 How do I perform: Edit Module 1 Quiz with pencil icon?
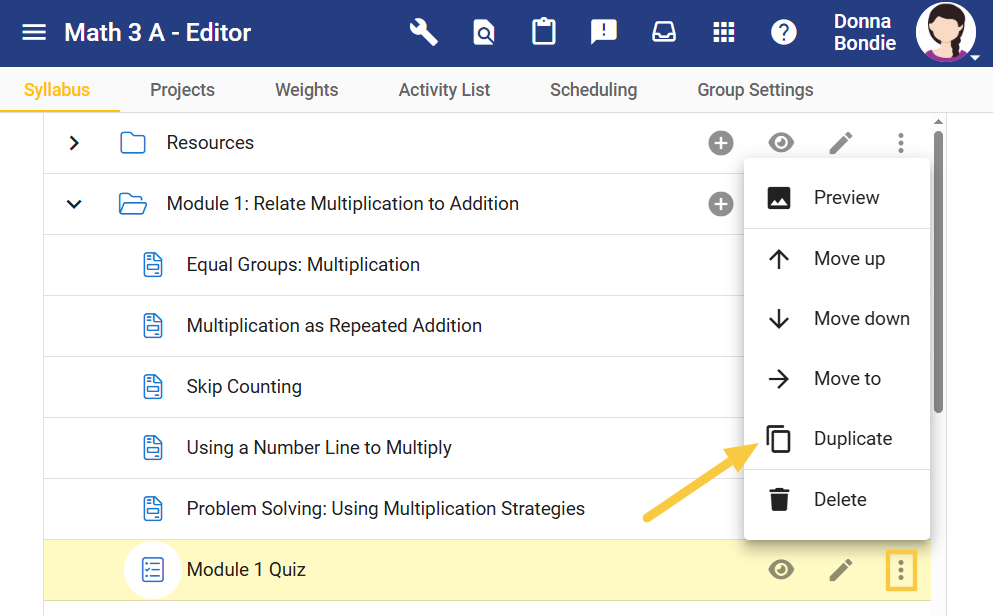tap(841, 570)
